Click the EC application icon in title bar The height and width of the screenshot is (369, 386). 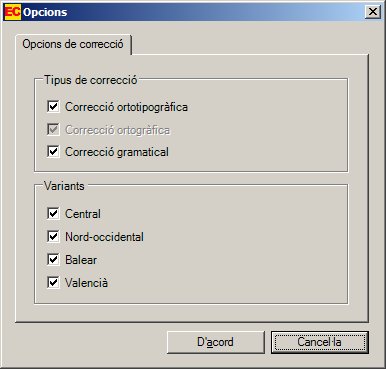(x=13, y=12)
